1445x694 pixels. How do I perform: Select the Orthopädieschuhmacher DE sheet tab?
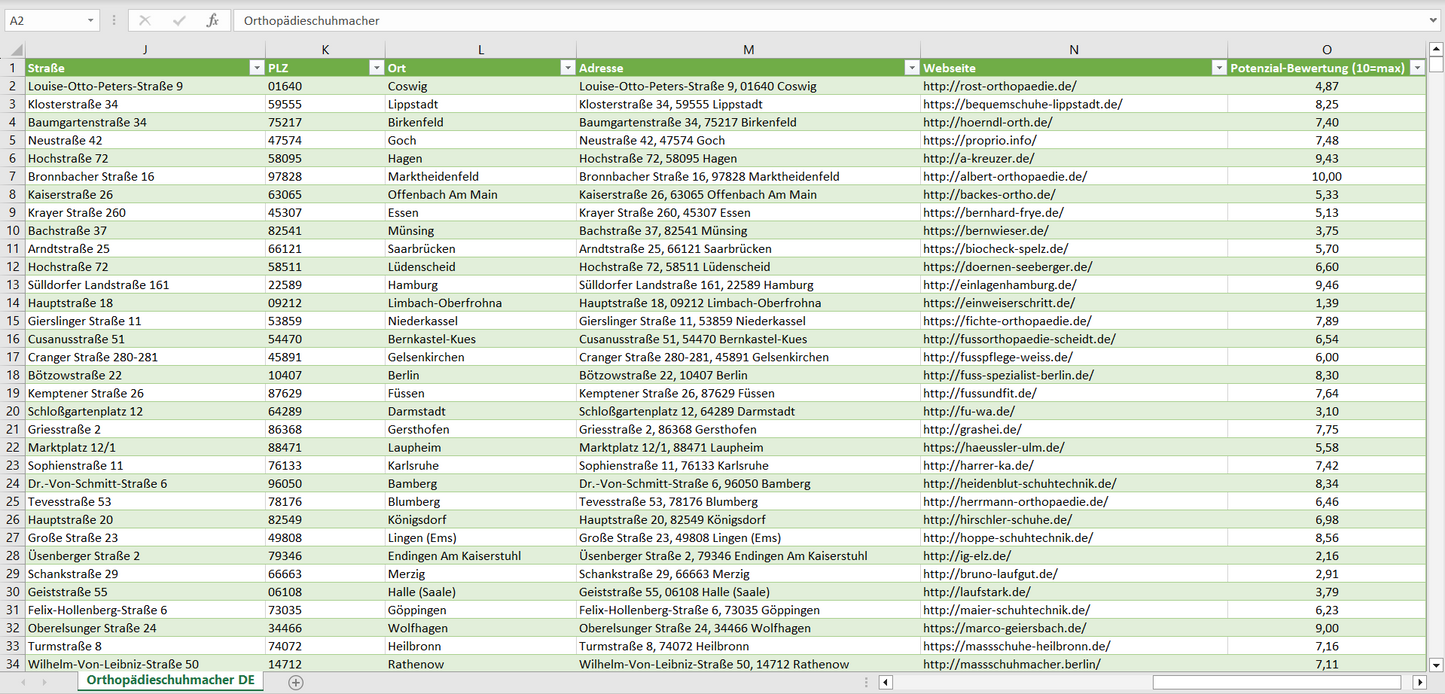pos(170,681)
